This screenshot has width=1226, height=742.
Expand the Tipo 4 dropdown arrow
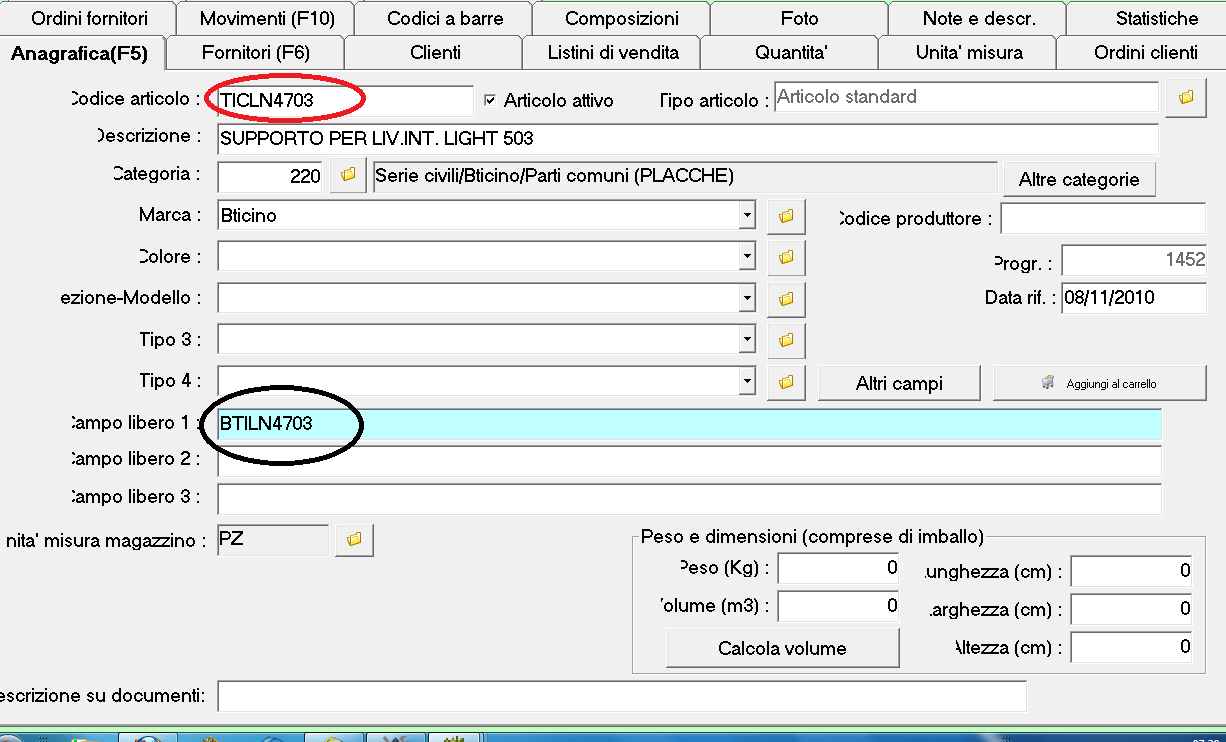(747, 380)
